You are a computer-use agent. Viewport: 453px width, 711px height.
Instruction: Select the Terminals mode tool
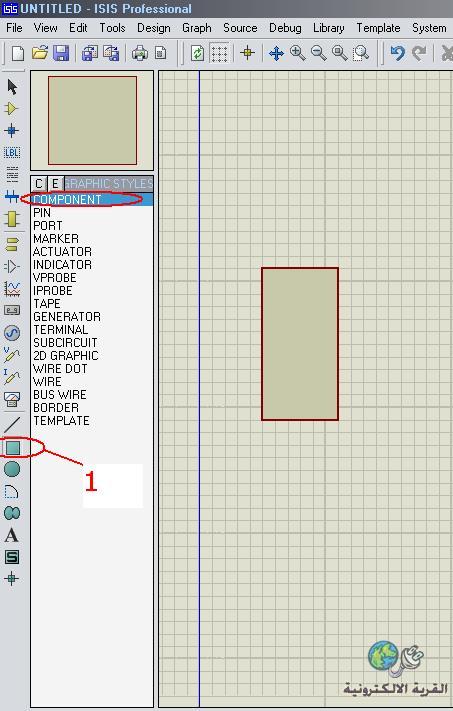[x=12, y=245]
